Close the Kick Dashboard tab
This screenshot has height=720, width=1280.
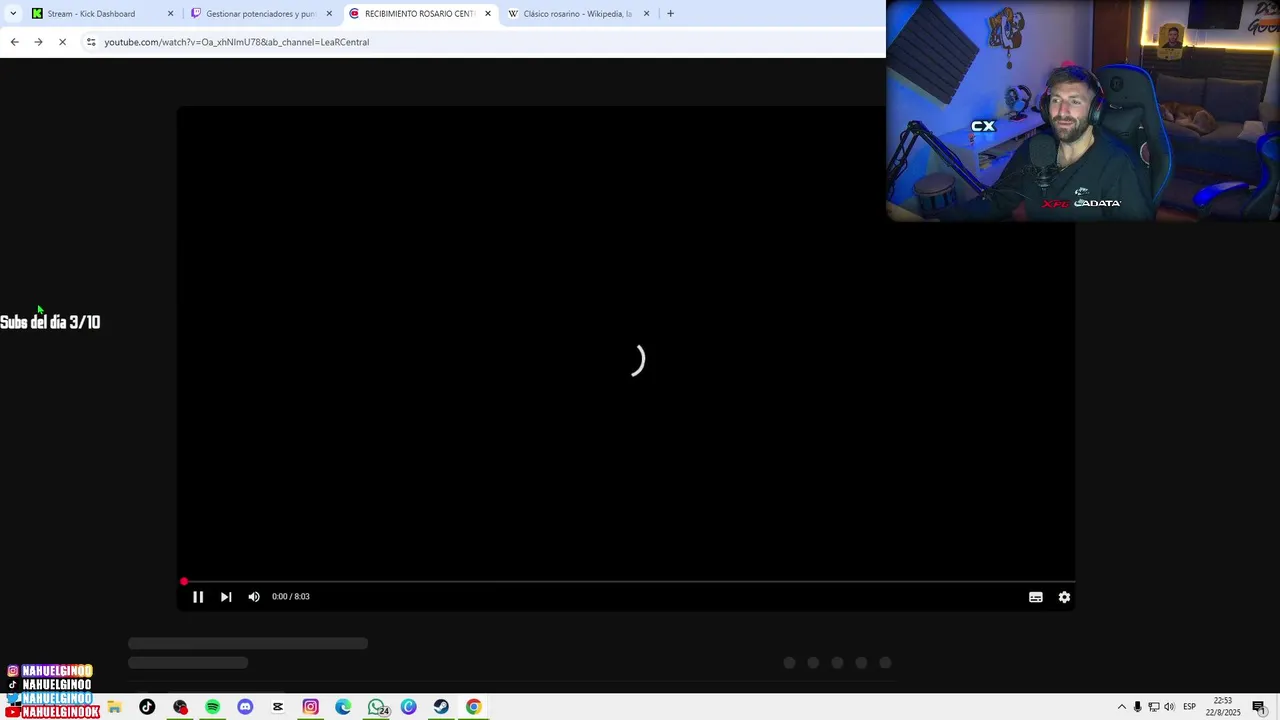pos(170,14)
